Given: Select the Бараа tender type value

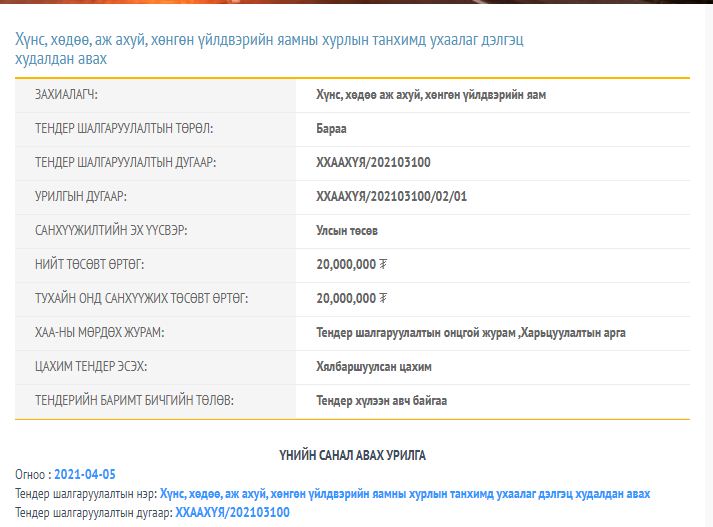Looking at the screenshot, I should click(x=331, y=129).
